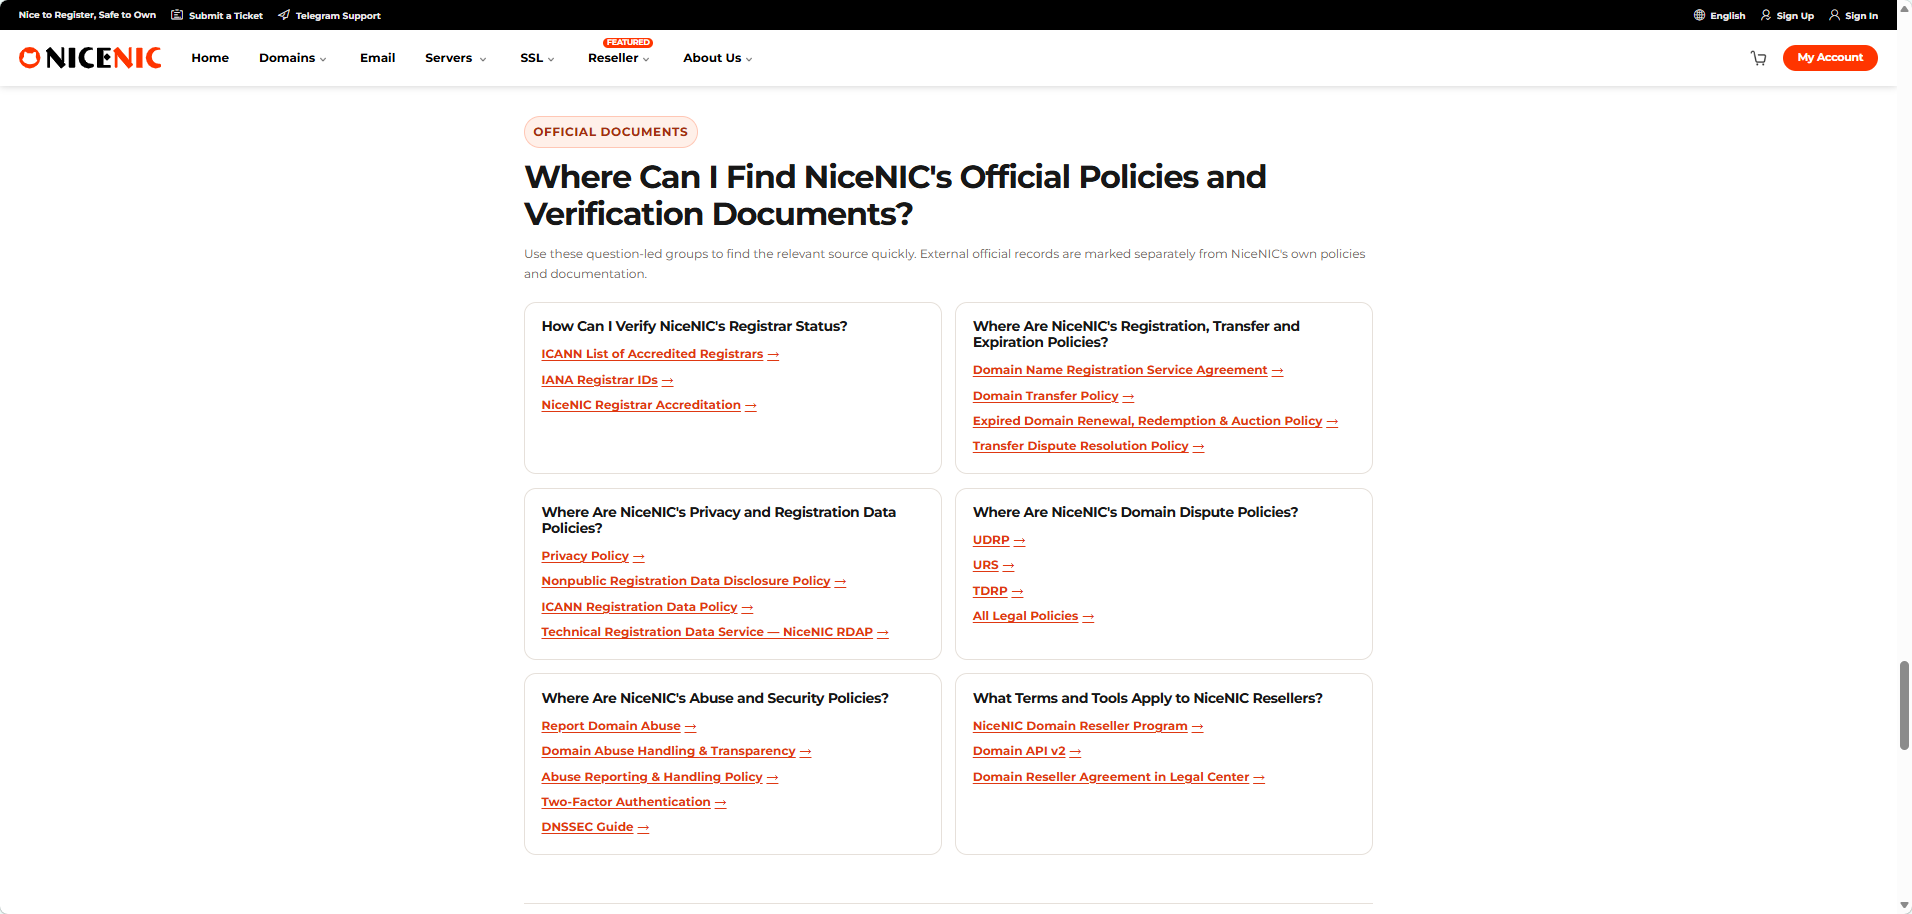Viewport: 1912px width, 914px height.
Task: Click the Sign Up text link
Action: click(1795, 16)
